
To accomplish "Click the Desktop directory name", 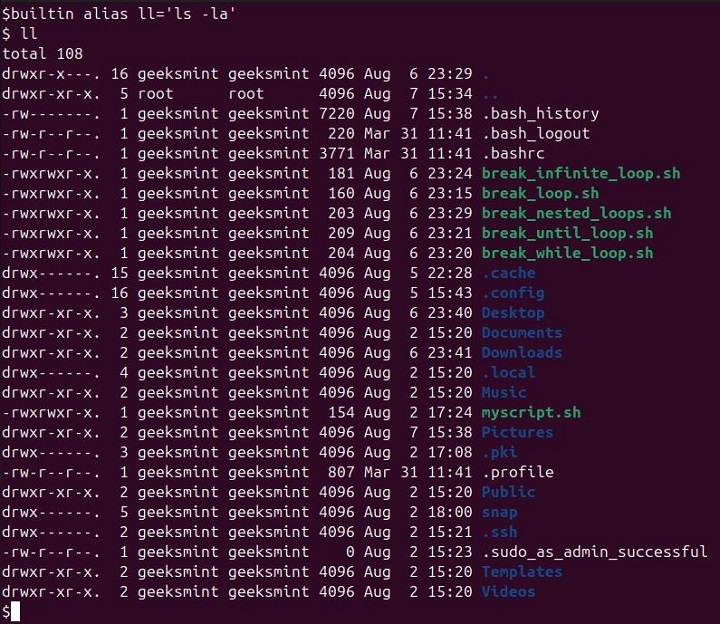I will (x=513, y=312).
